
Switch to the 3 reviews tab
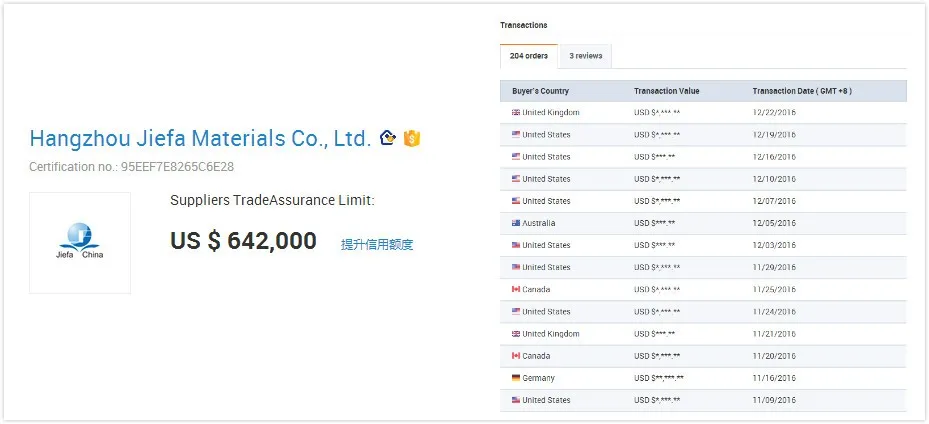click(585, 56)
